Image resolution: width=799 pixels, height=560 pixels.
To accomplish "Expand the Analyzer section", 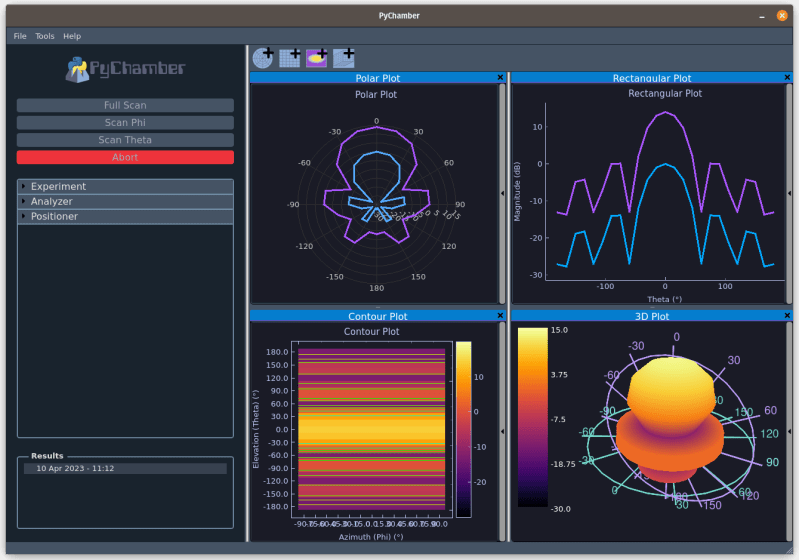I will coord(125,201).
